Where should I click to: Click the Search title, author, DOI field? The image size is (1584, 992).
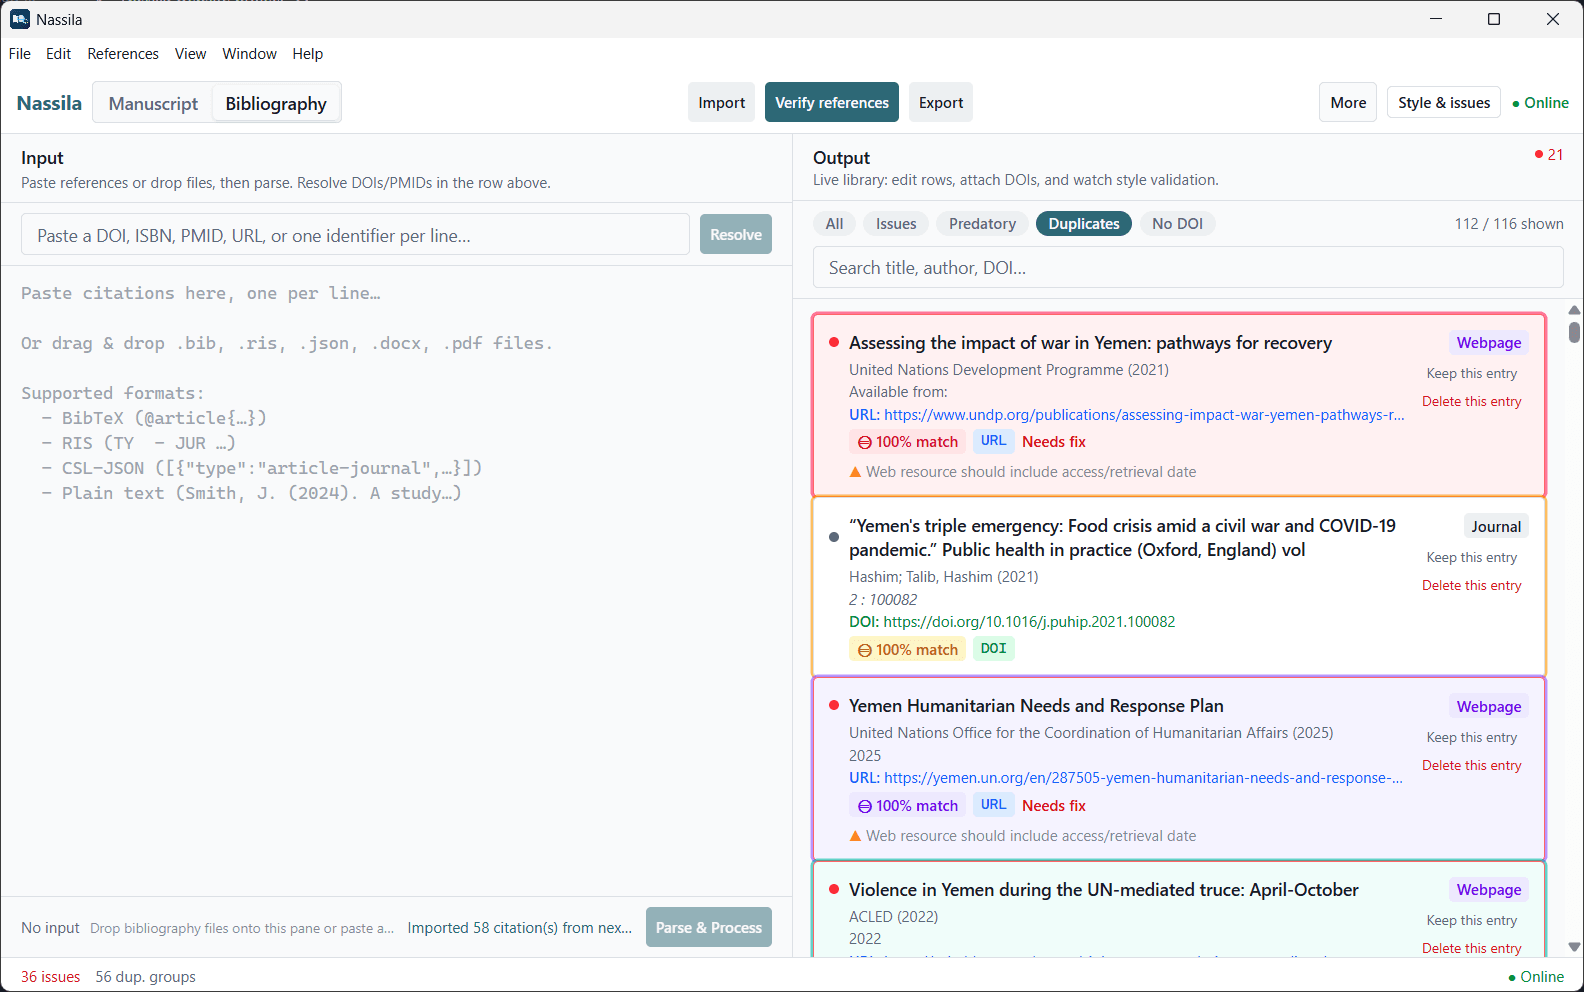point(1188,267)
